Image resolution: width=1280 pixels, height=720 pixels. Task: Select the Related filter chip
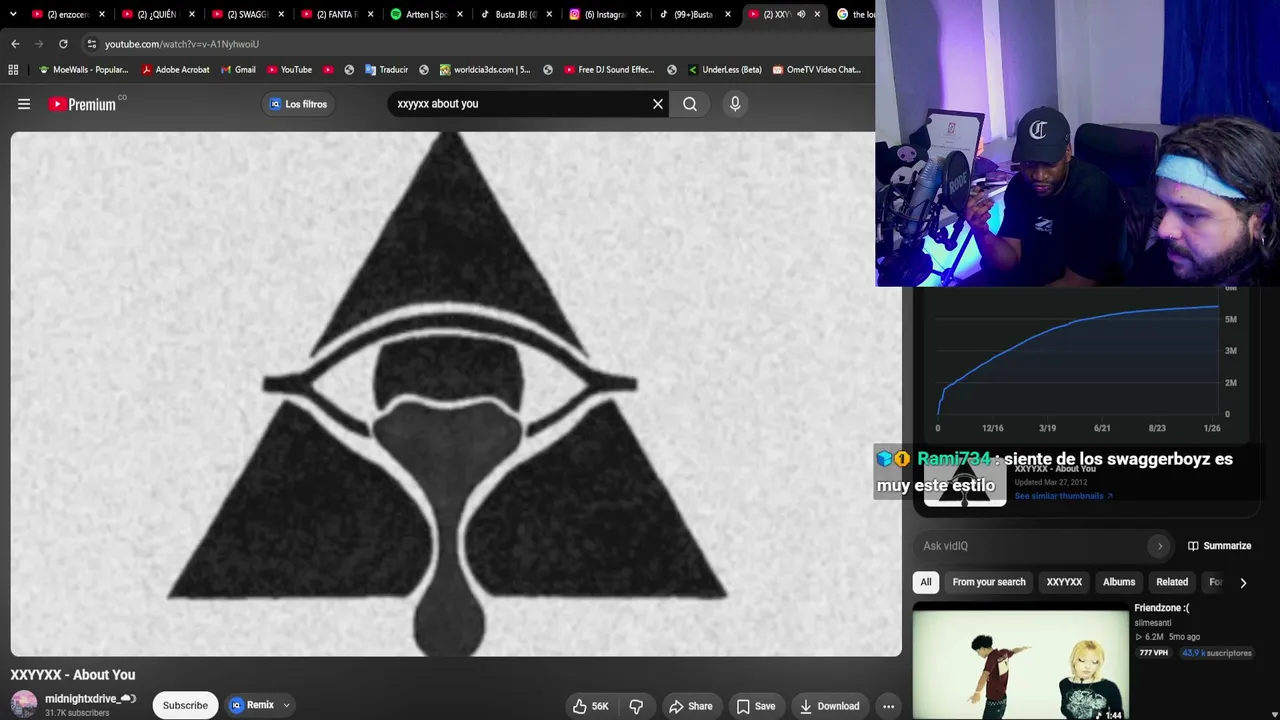click(x=1172, y=582)
